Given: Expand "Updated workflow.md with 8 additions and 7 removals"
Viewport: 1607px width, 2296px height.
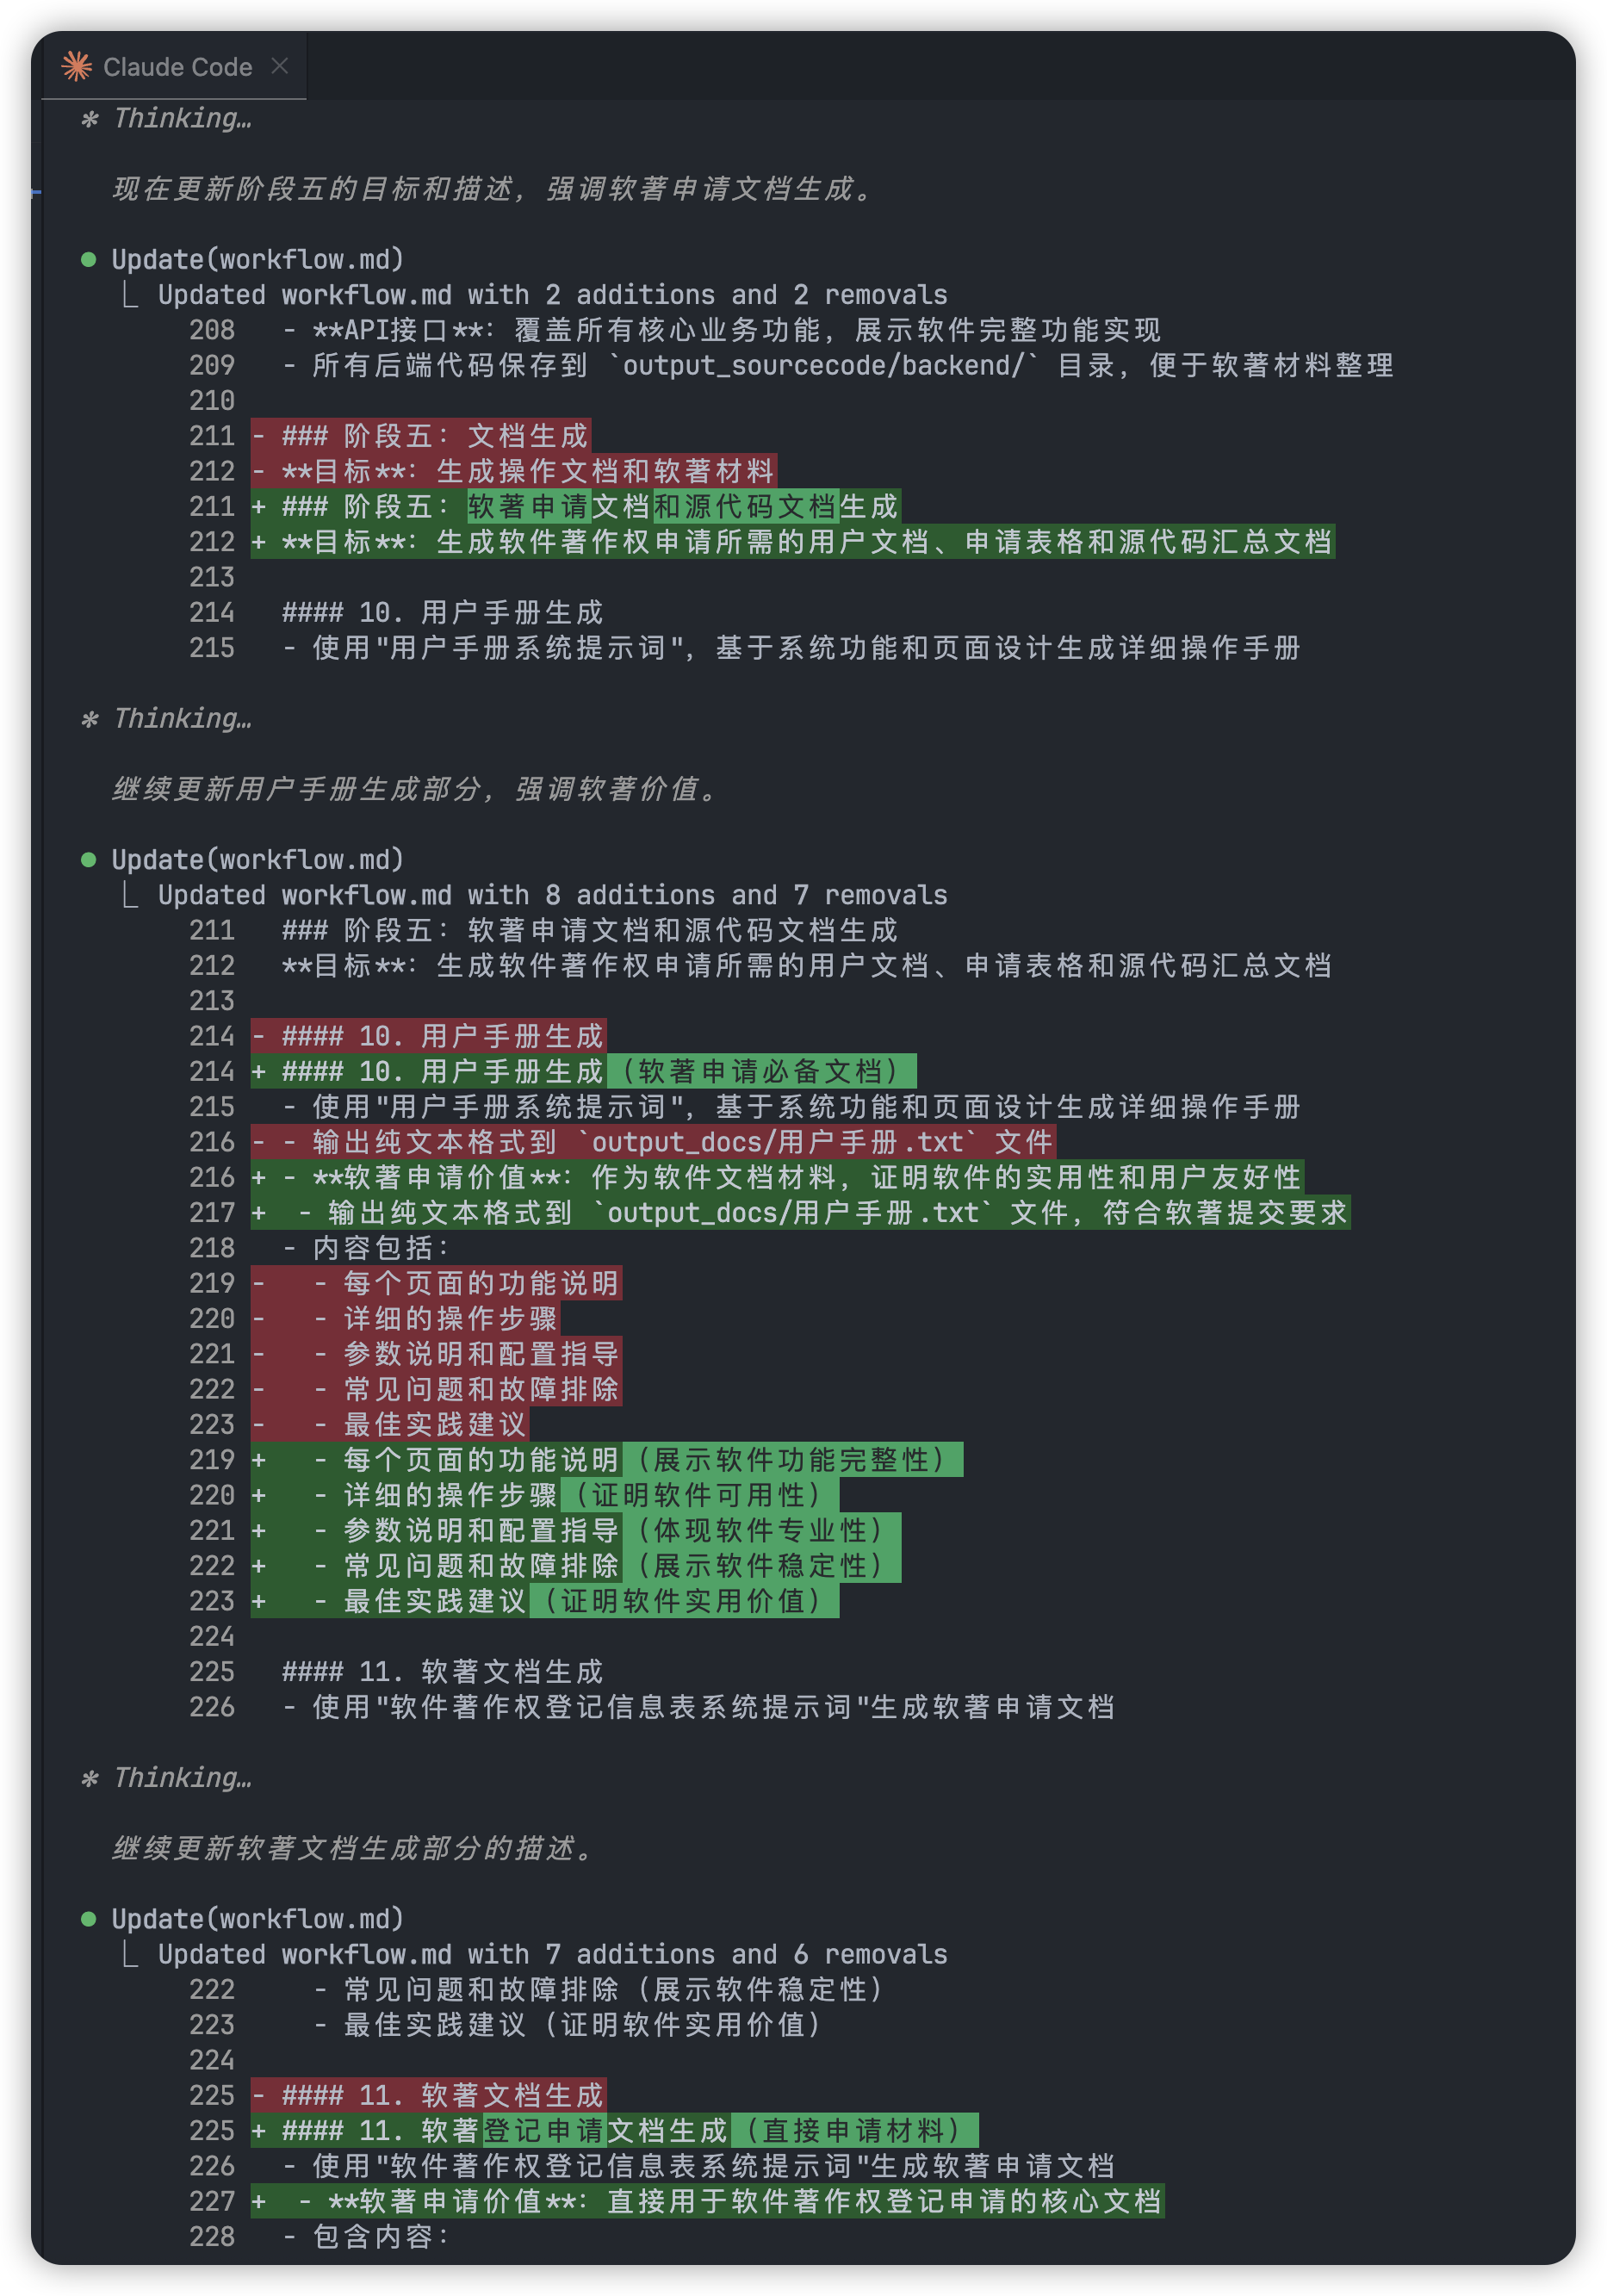Looking at the screenshot, I should click(552, 895).
